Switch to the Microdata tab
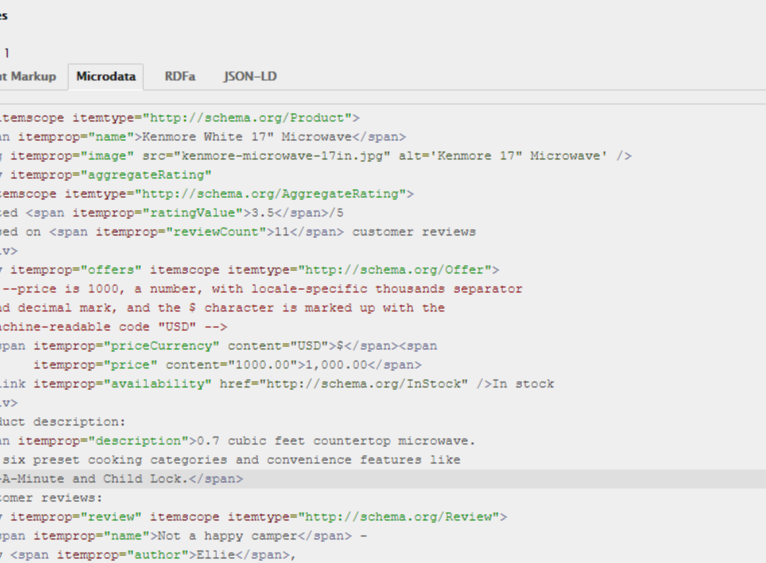Image resolution: width=766 pixels, height=563 pixels. coord(105,76)
